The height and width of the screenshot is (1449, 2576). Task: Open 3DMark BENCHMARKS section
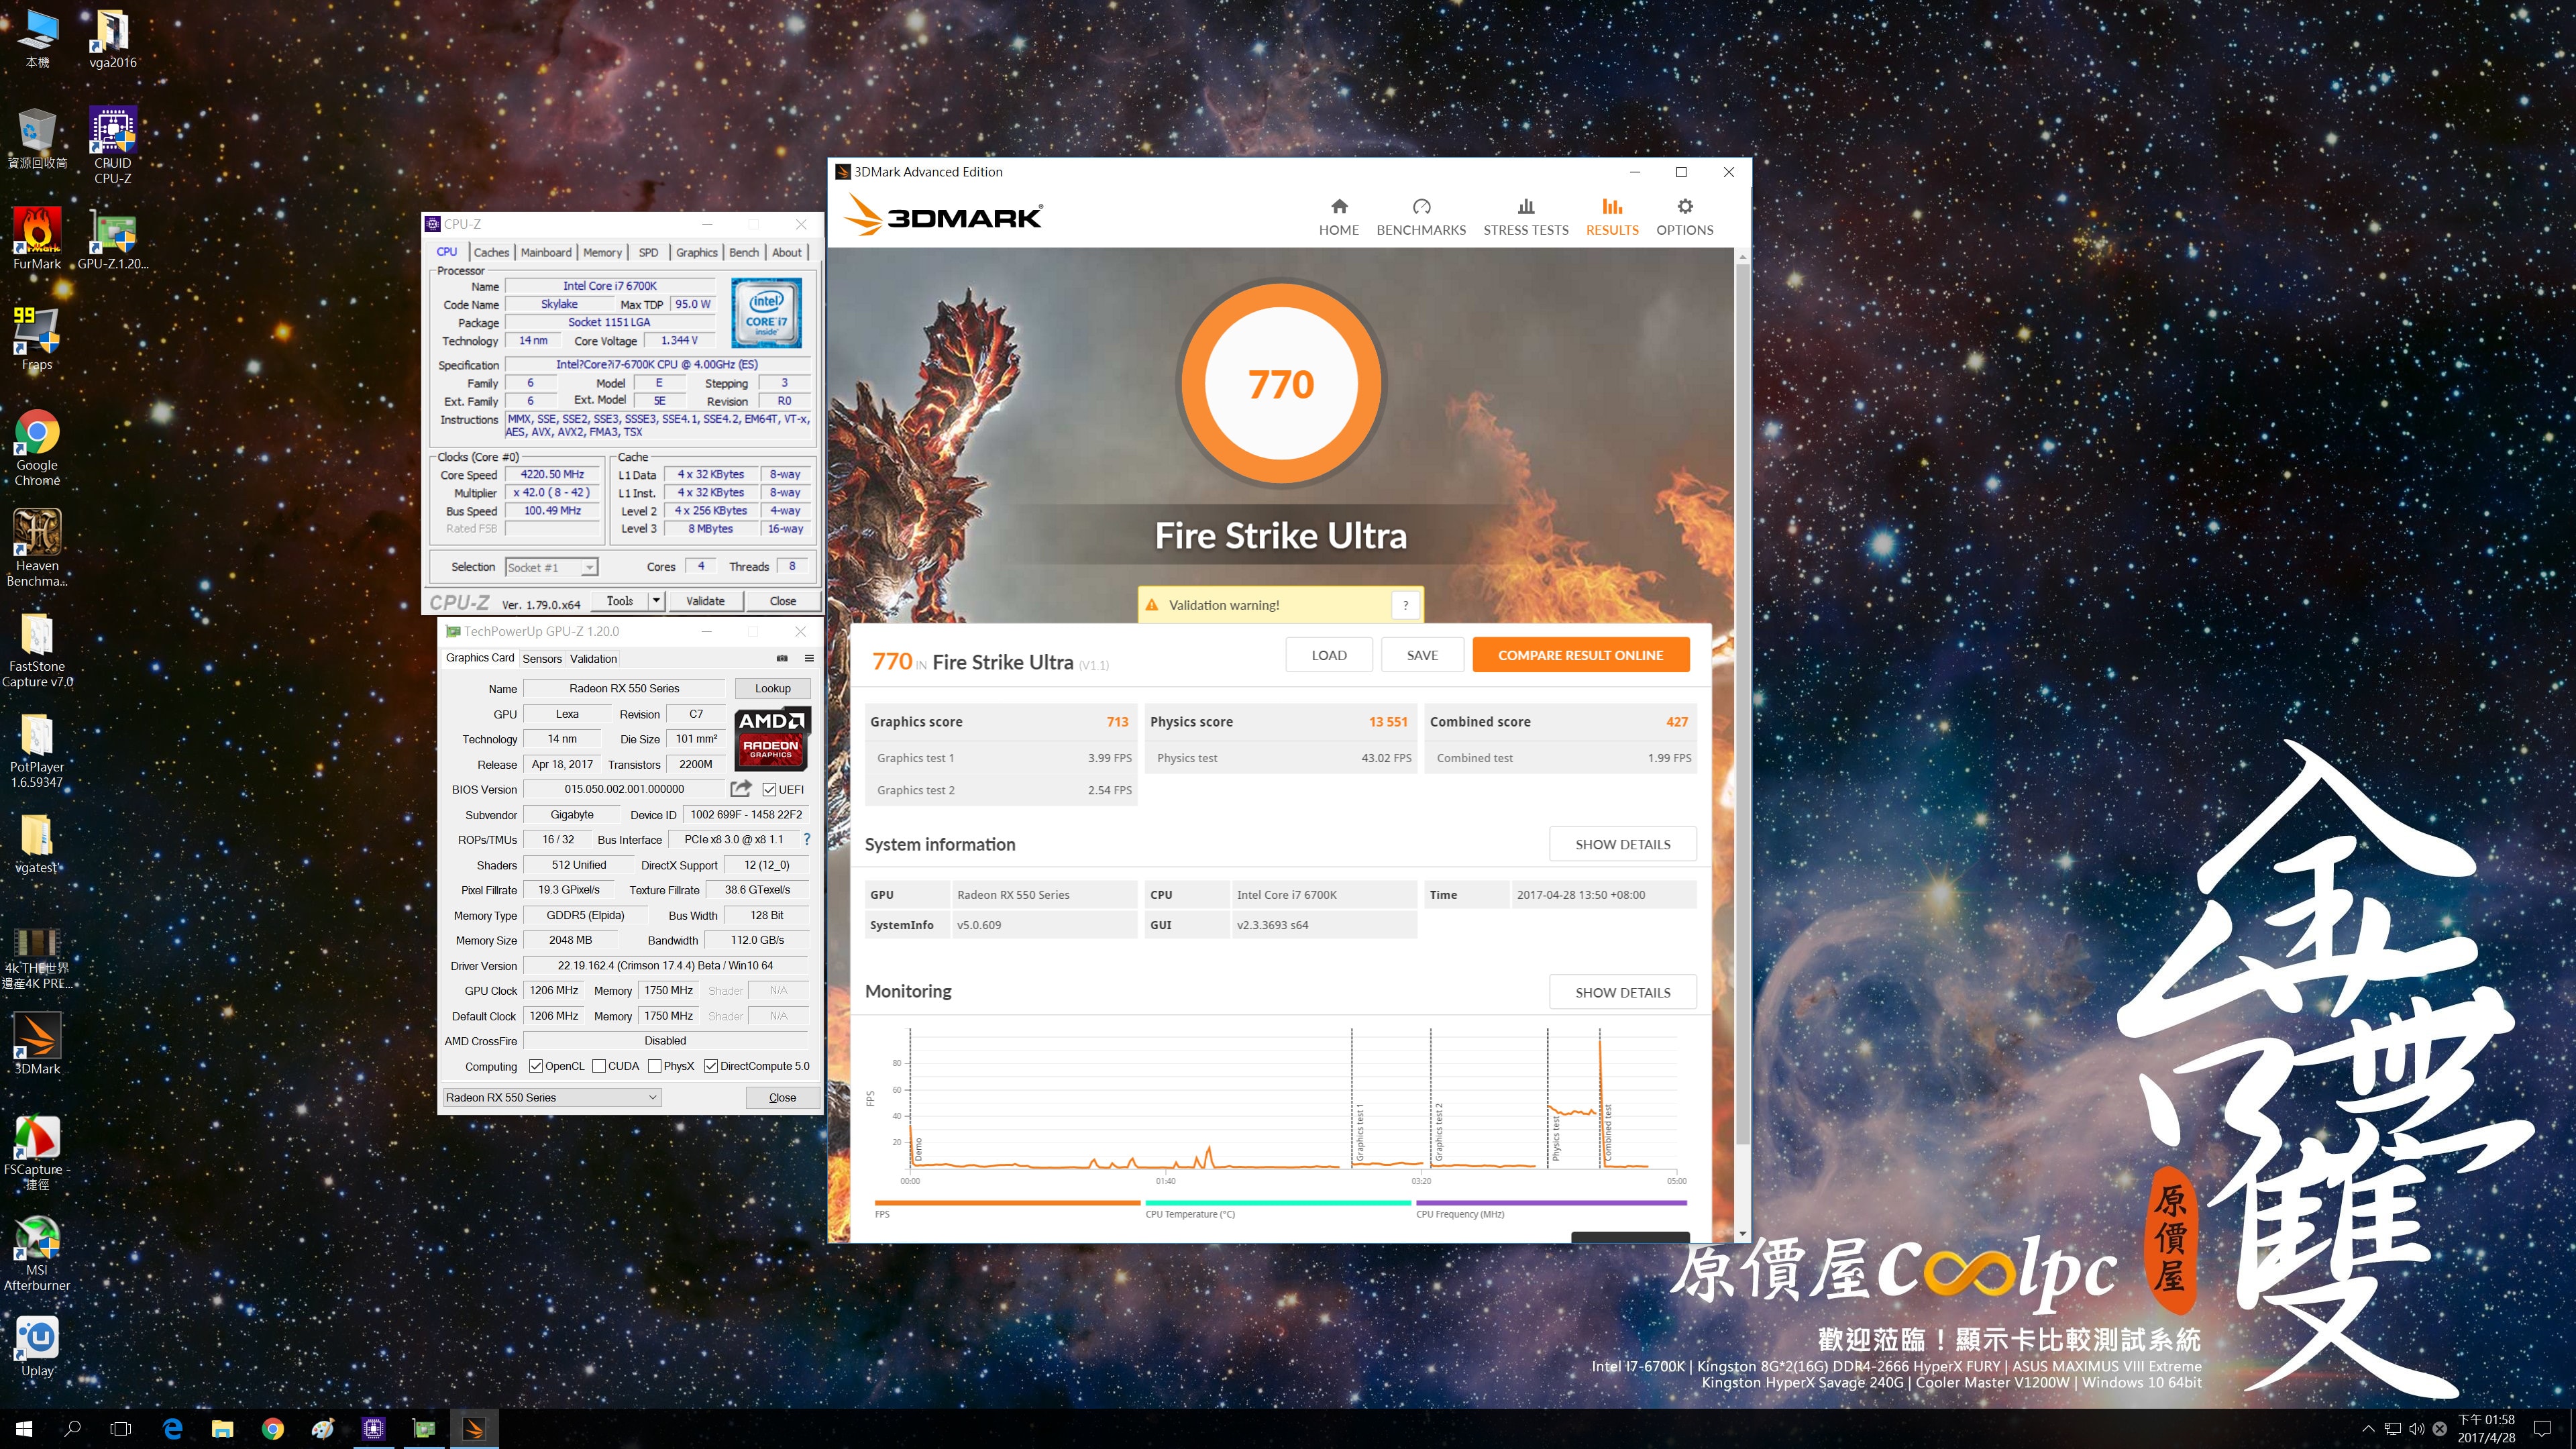(1421, 217)
